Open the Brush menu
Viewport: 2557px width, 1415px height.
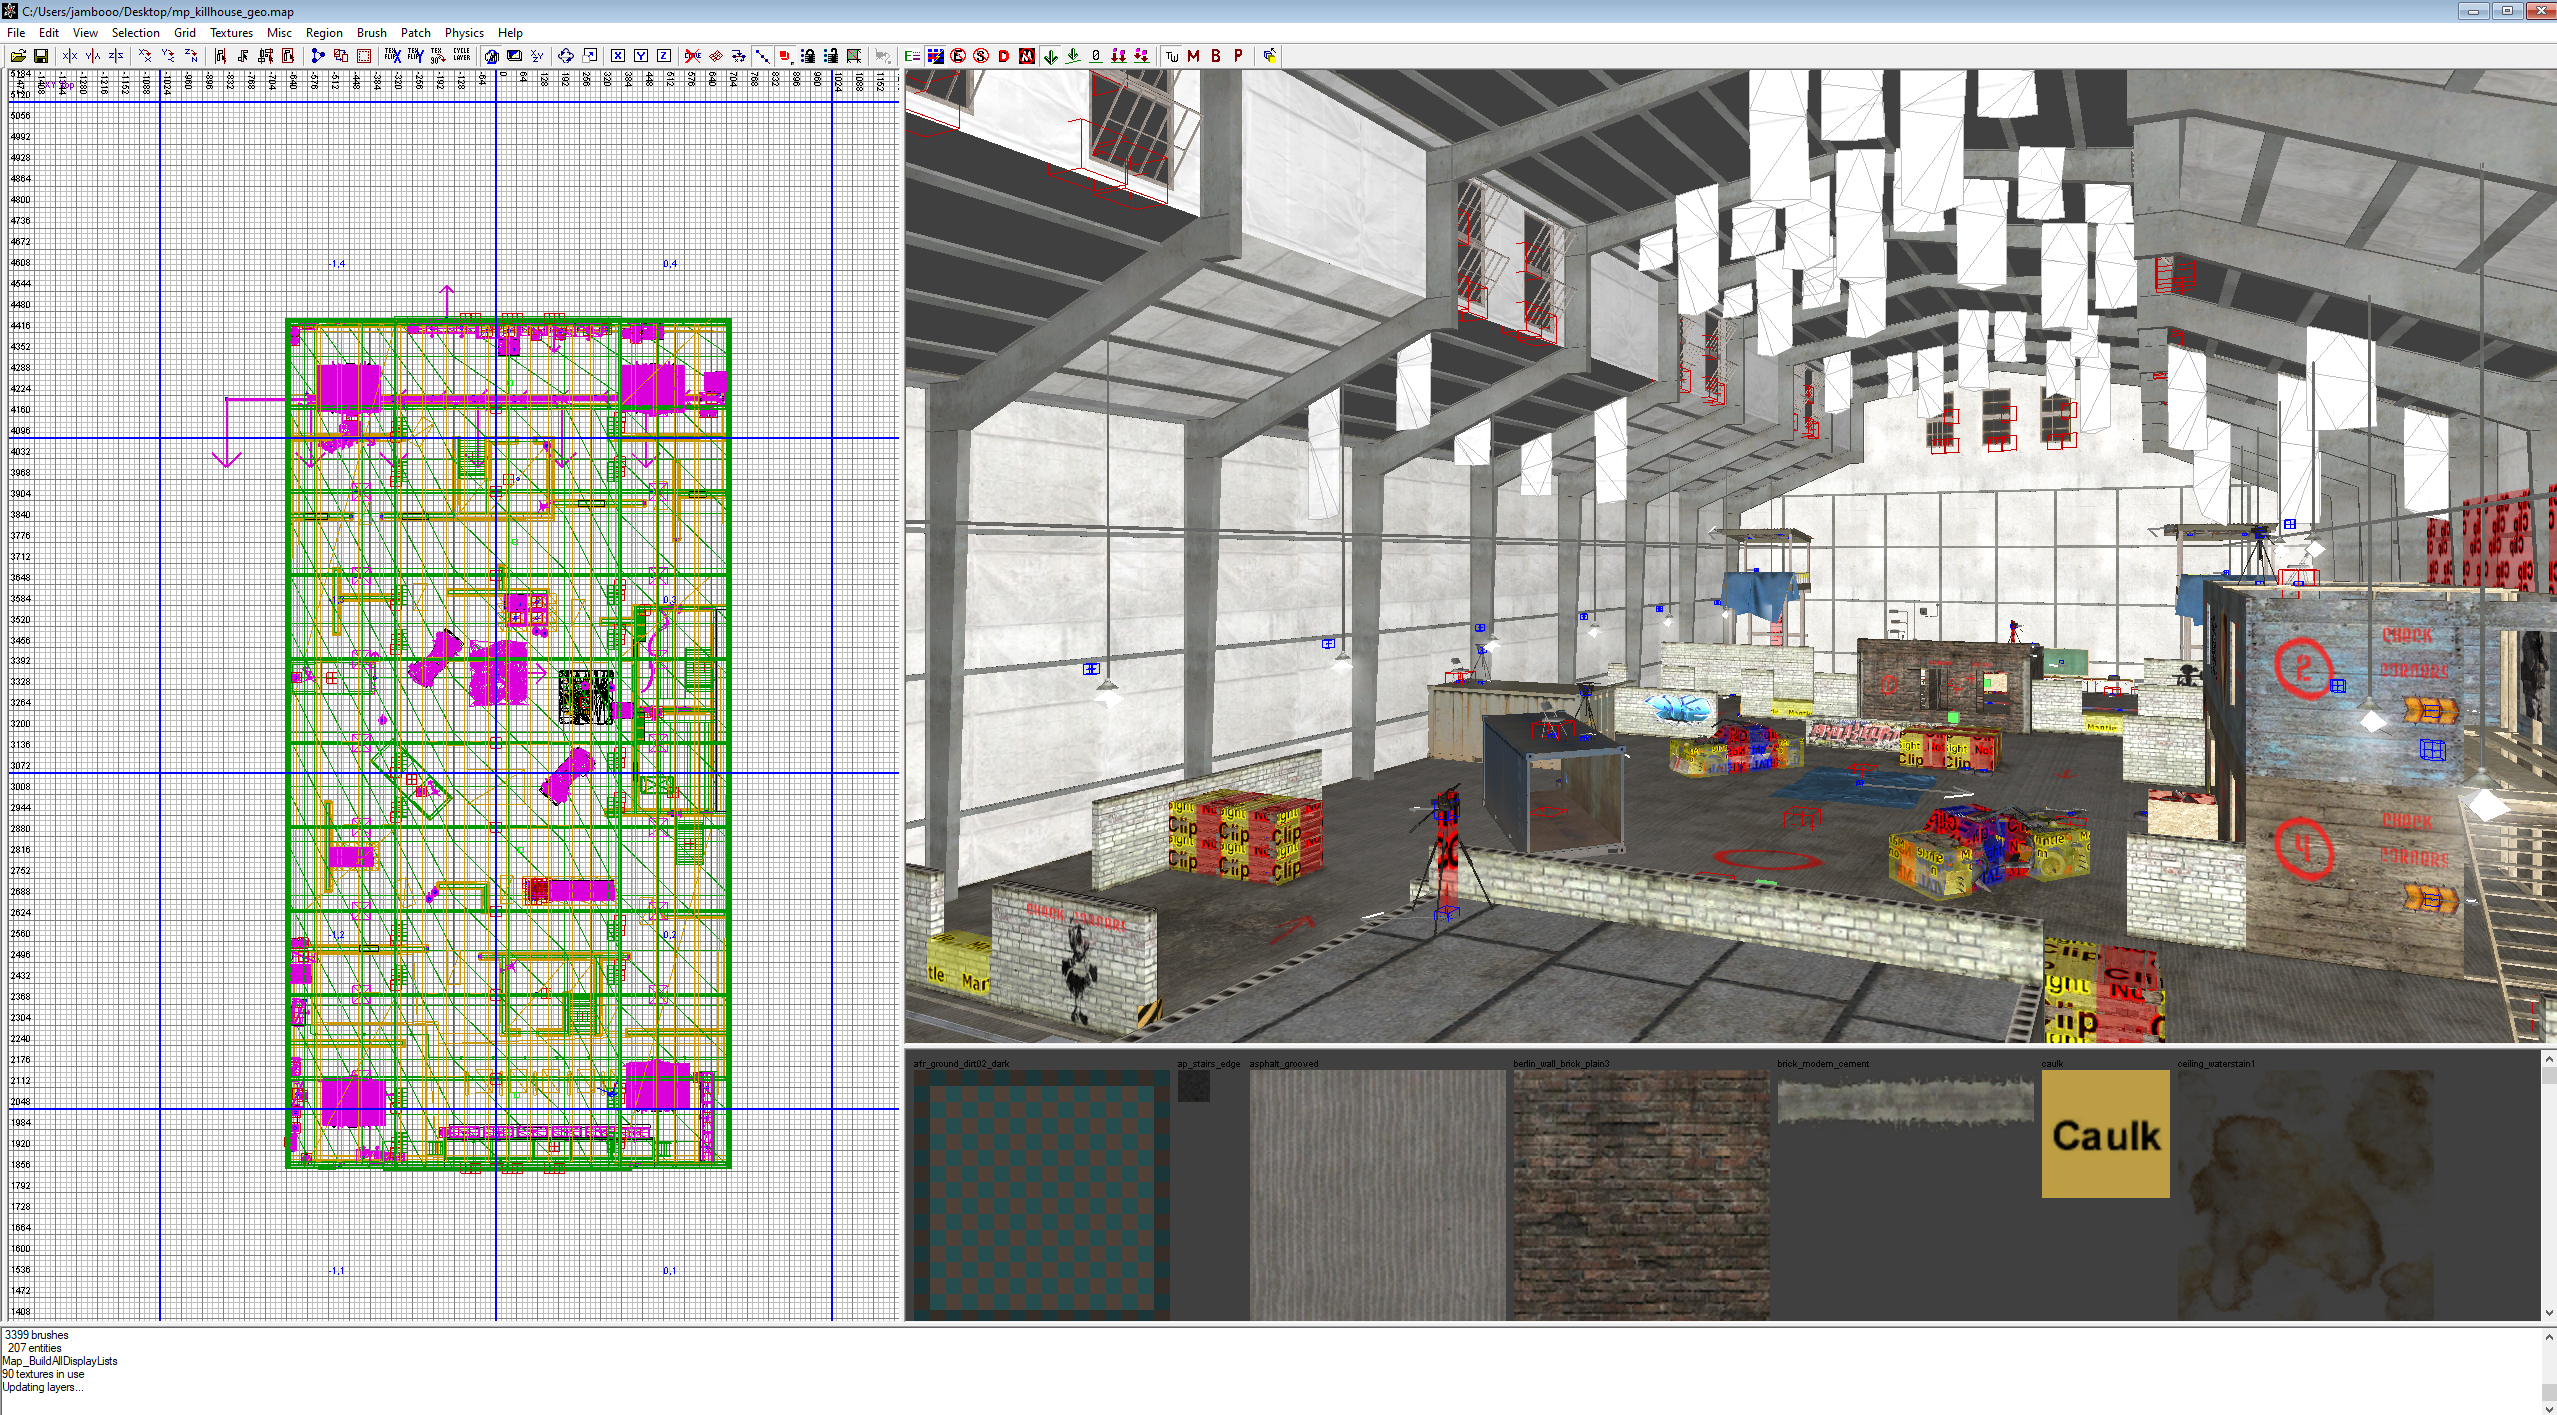[x=372, y=33]
